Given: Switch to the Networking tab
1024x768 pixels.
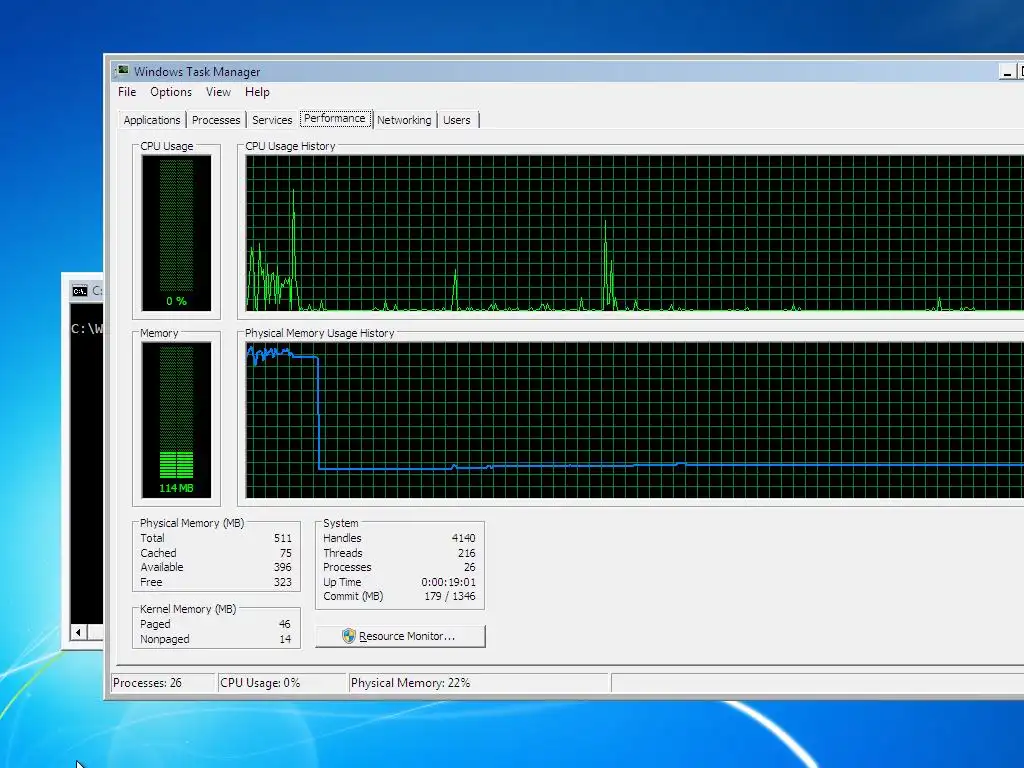Looking at the screenshot, I should pyautogui.click(x=404, y=120).
